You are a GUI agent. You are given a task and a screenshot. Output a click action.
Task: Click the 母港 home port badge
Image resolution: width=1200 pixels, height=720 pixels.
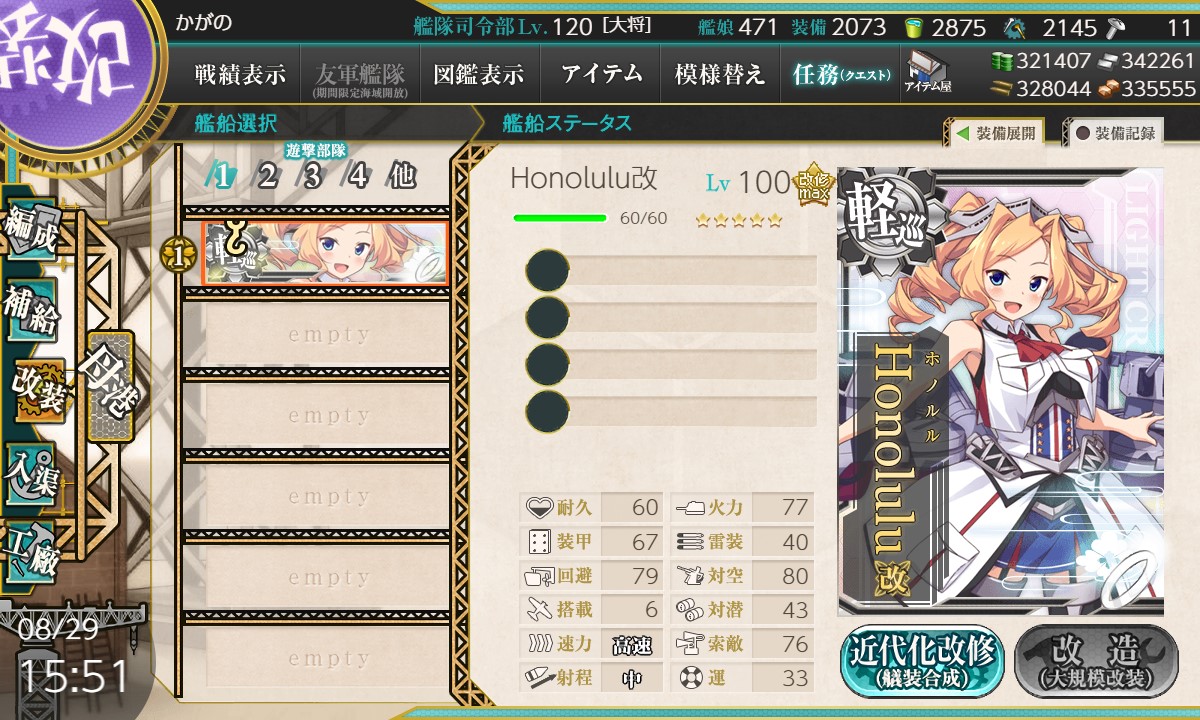point(109,386)
